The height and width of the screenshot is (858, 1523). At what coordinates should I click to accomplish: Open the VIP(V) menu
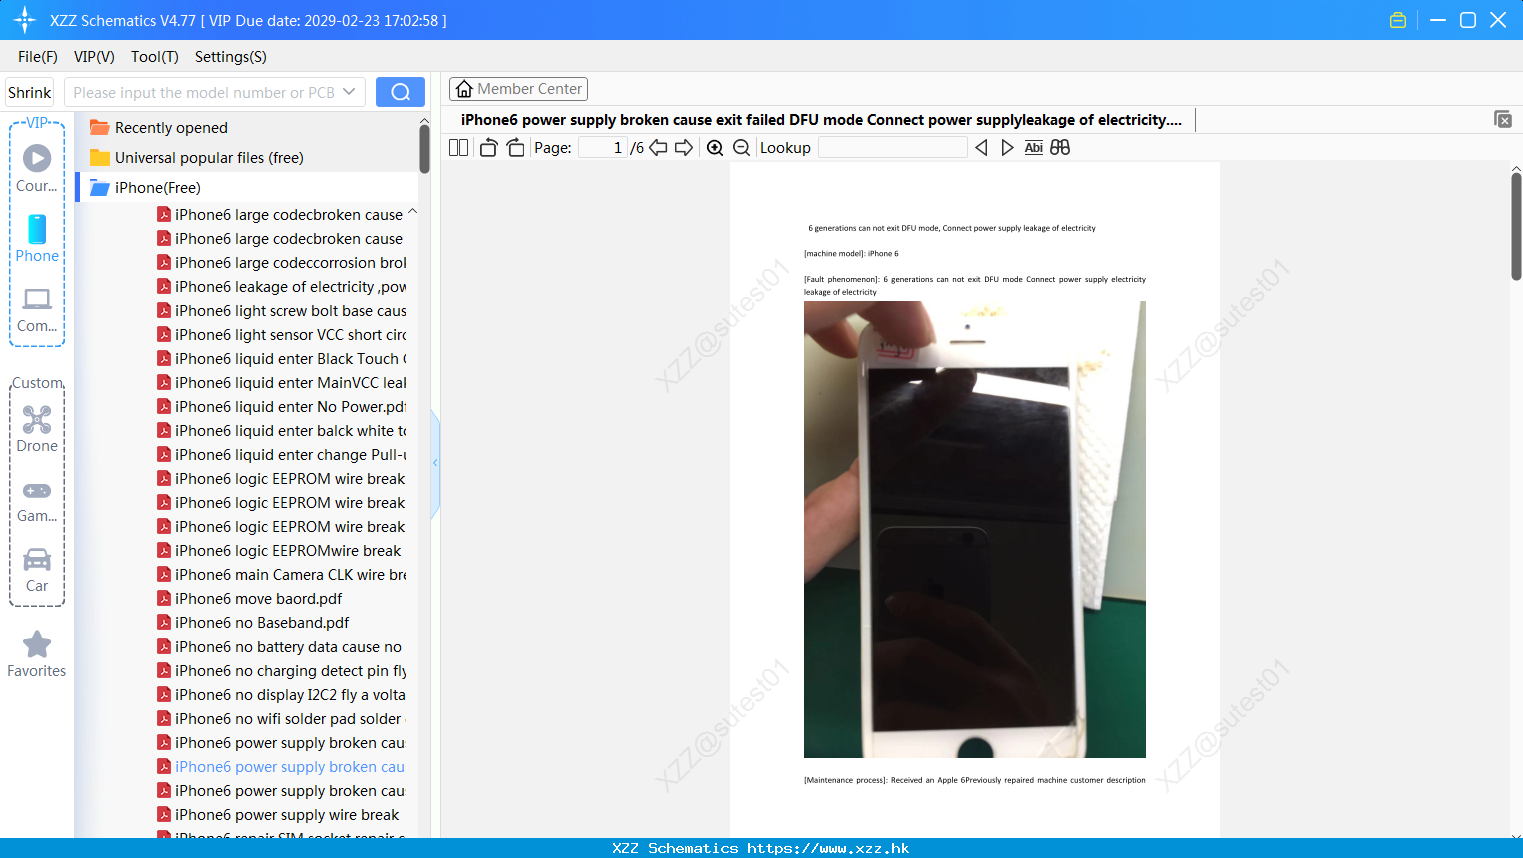pyautogui.click(x=94, y=57)
